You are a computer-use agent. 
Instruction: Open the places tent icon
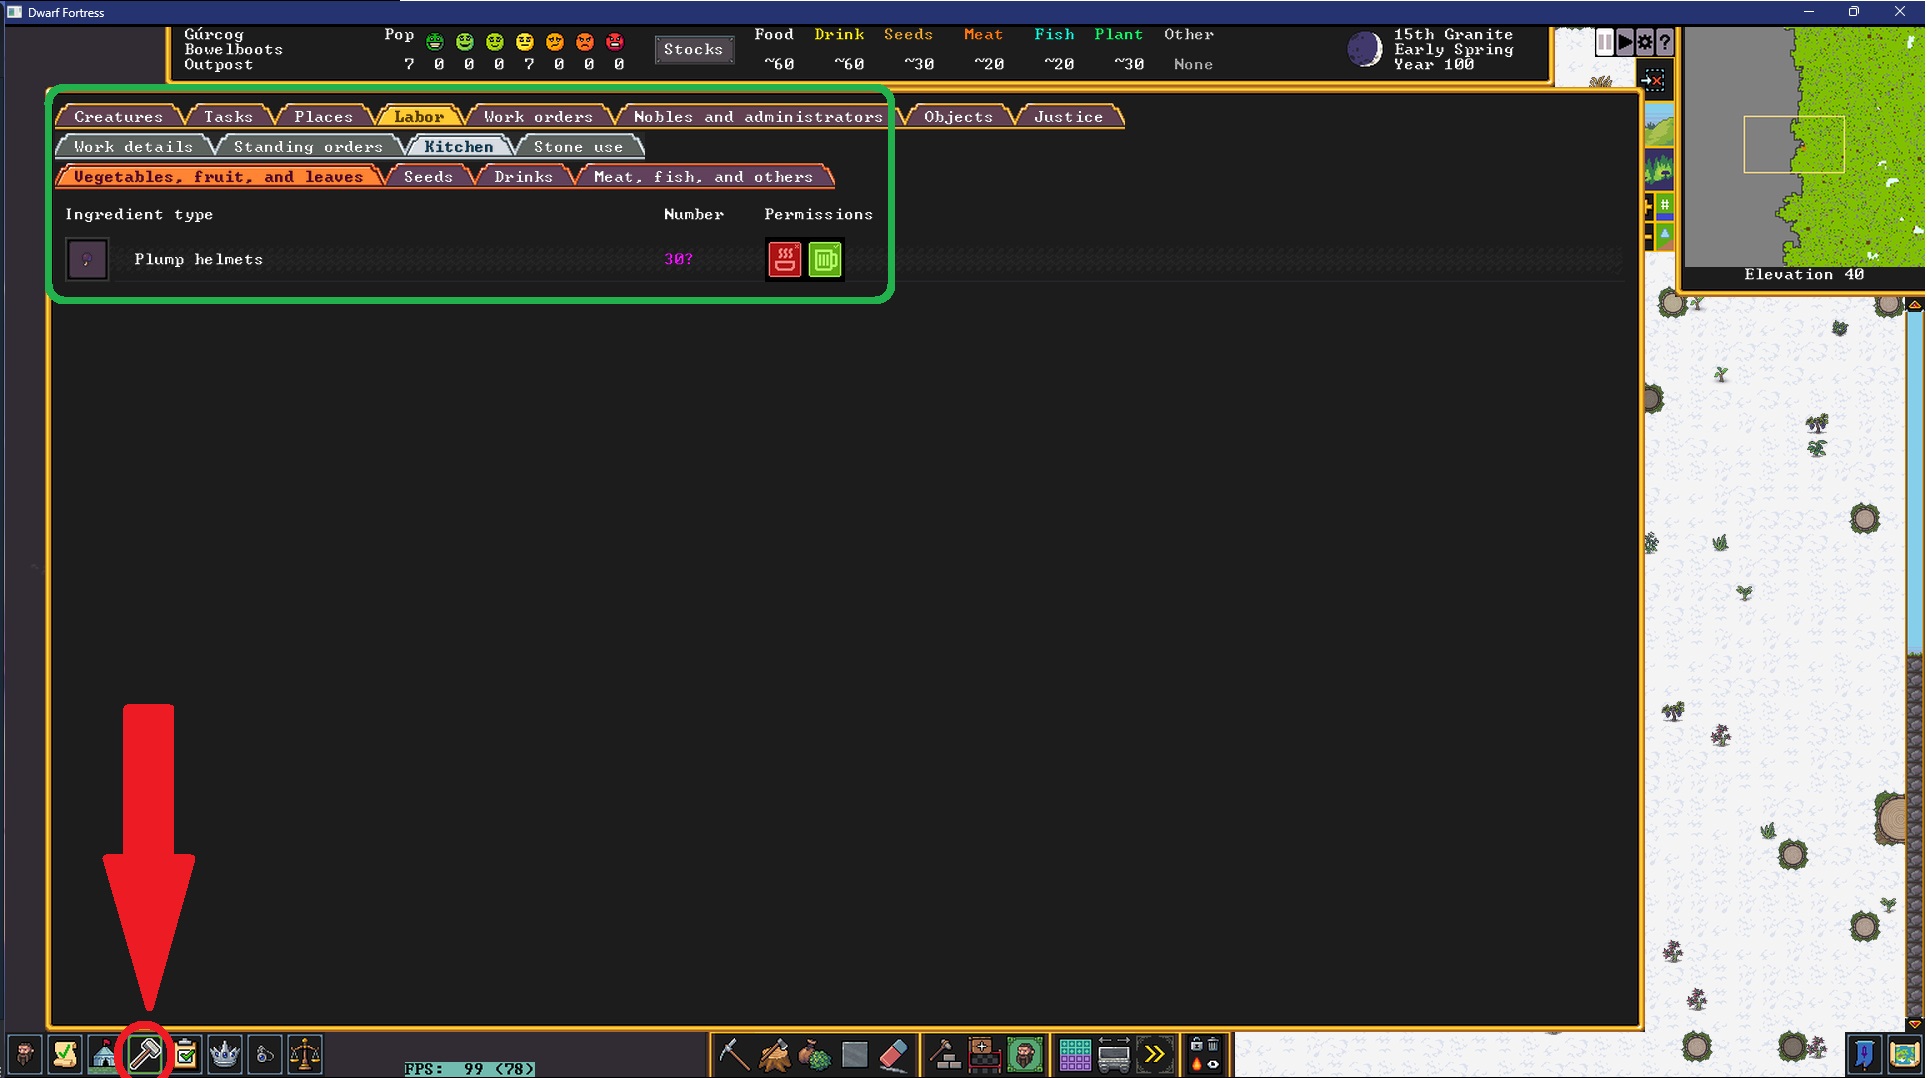104,1054
